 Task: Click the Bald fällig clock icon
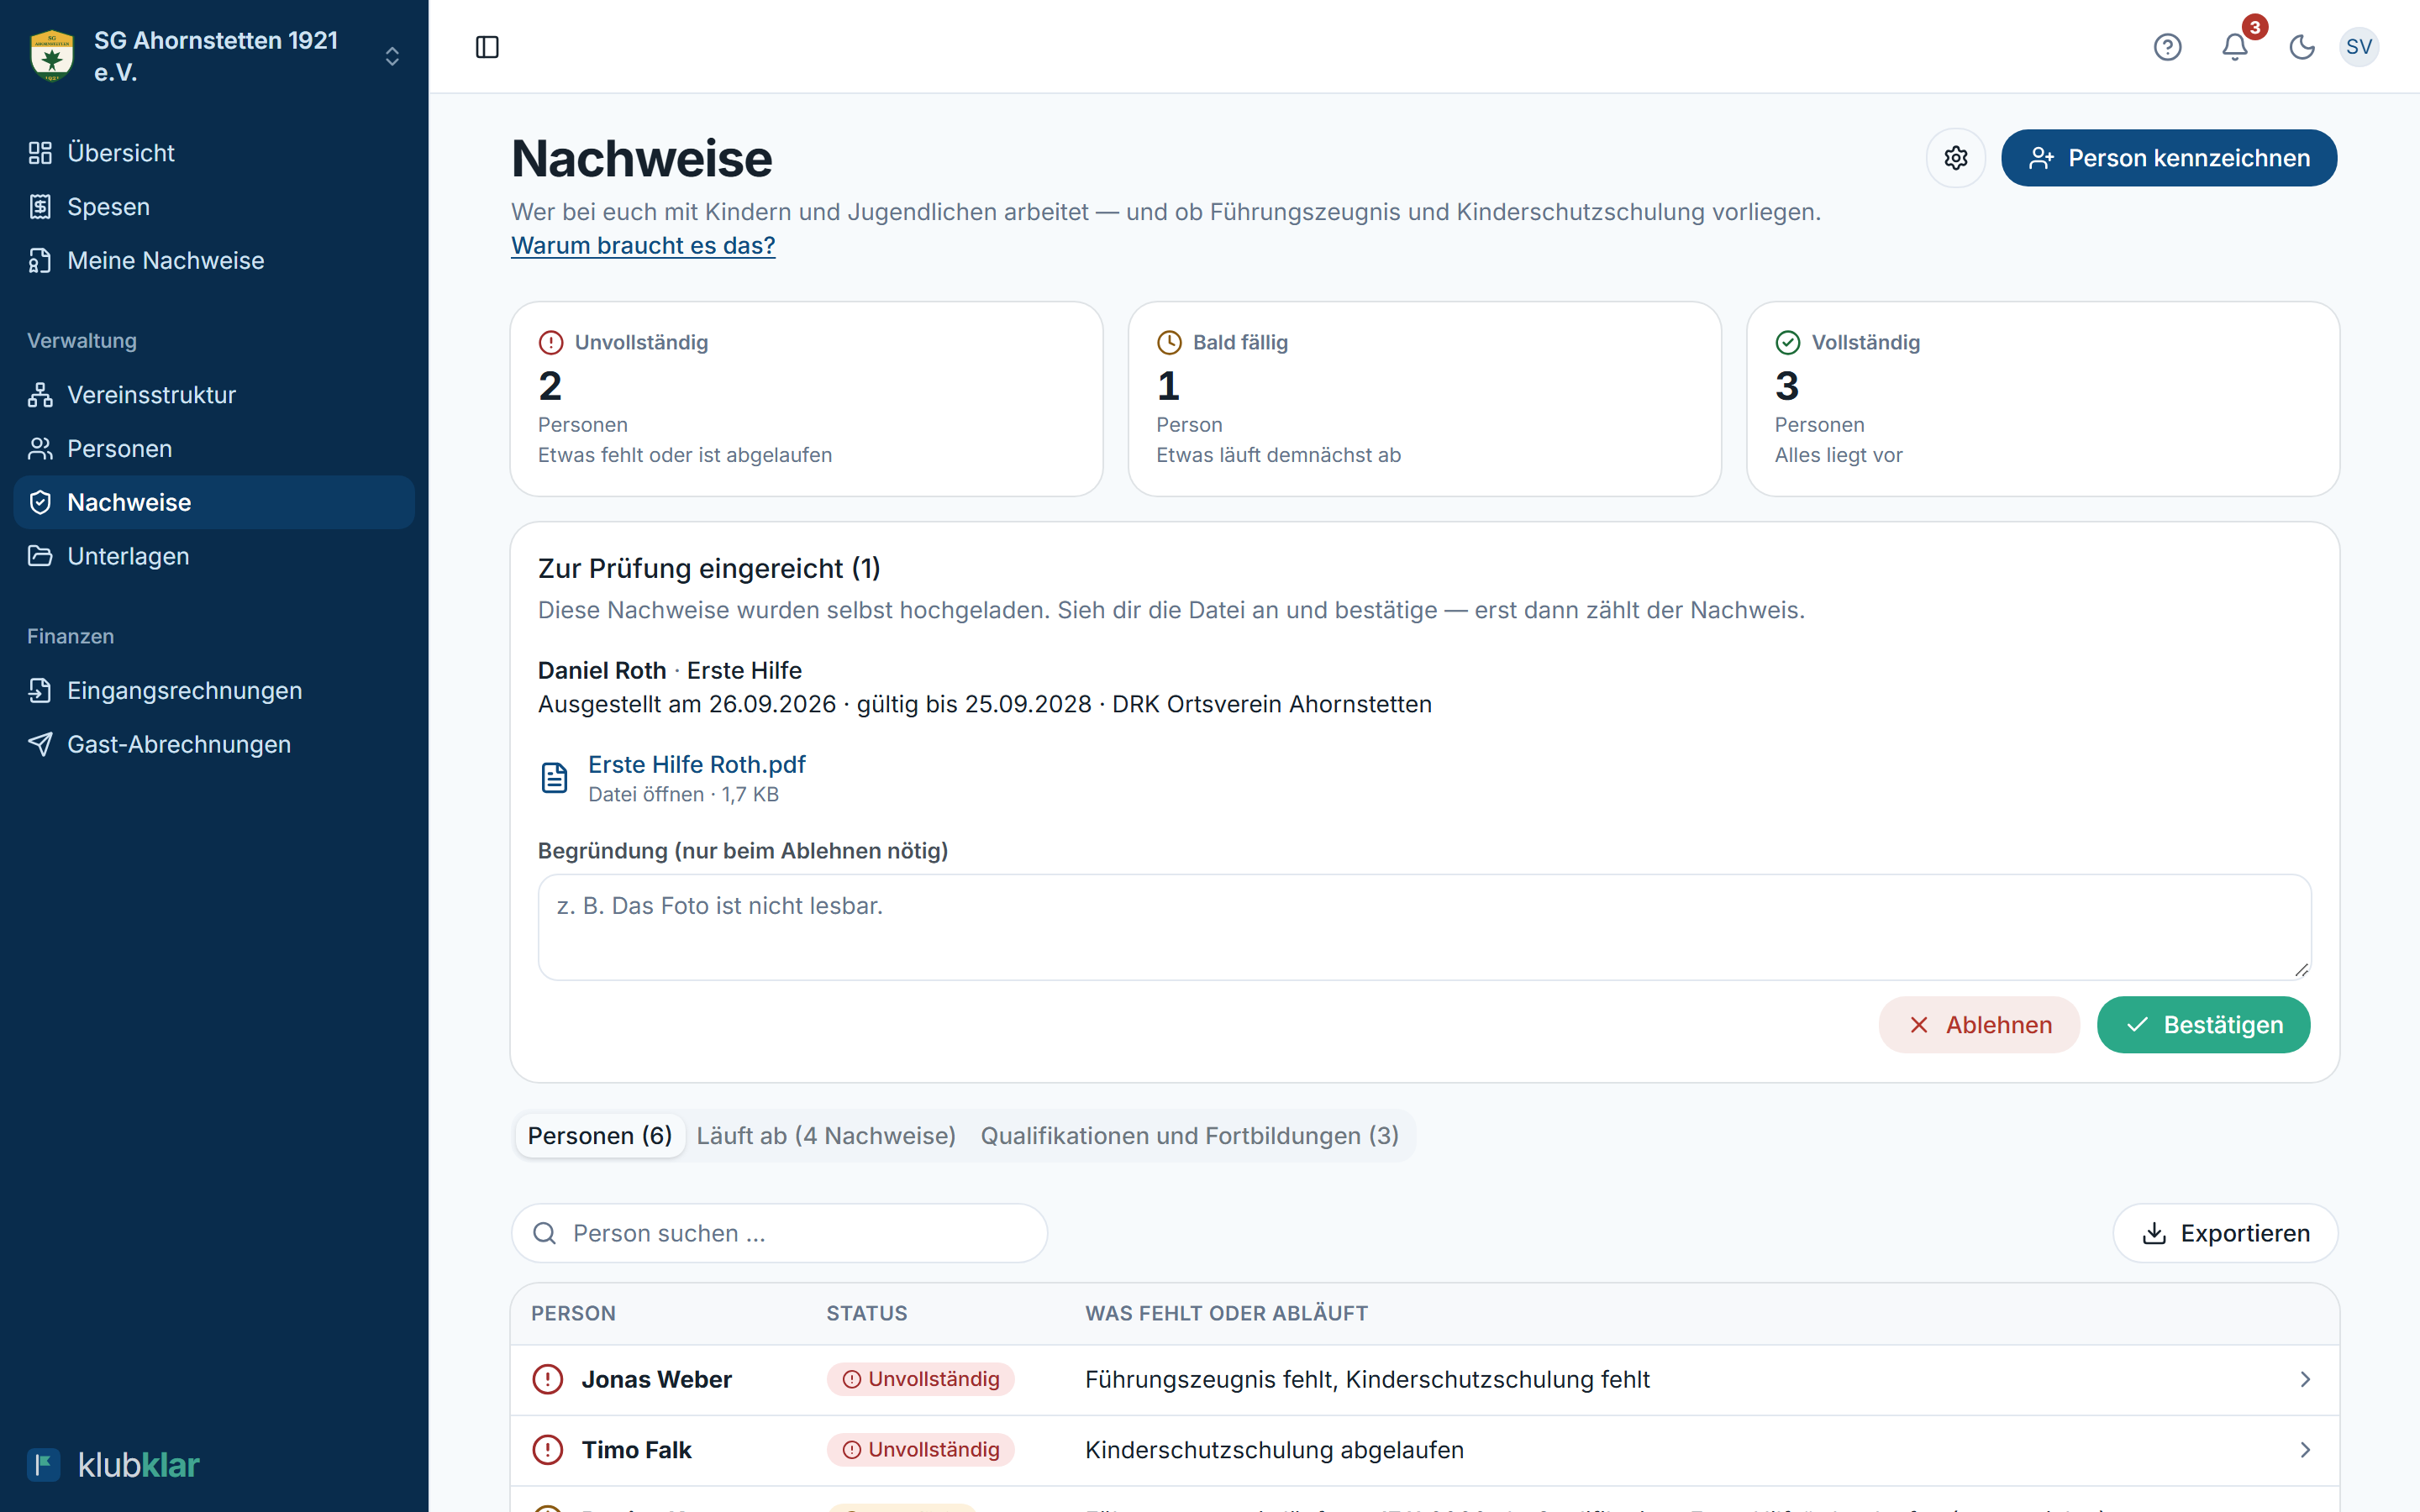point(1169,343)
